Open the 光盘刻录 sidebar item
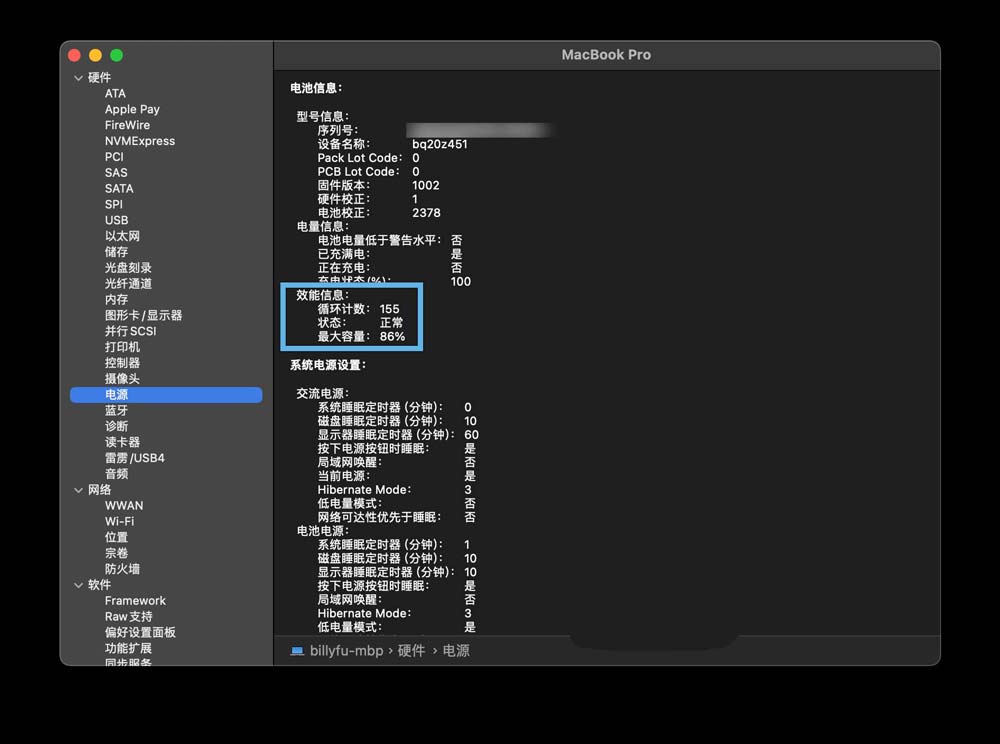Viewport: 1000px width, 744px height. coord(128,268)
